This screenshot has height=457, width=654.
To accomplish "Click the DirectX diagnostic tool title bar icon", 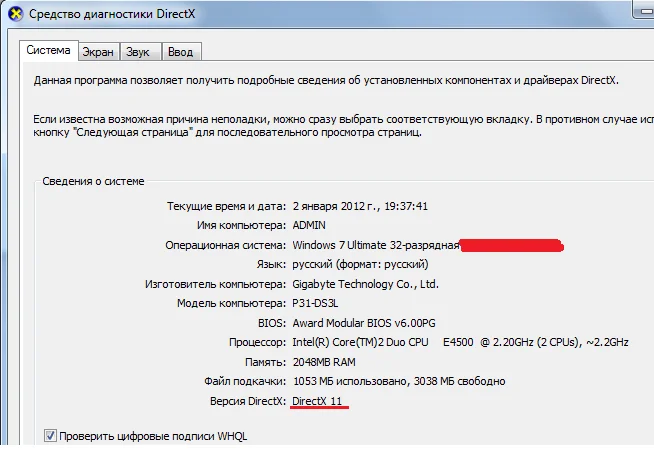I will [16, 14].
